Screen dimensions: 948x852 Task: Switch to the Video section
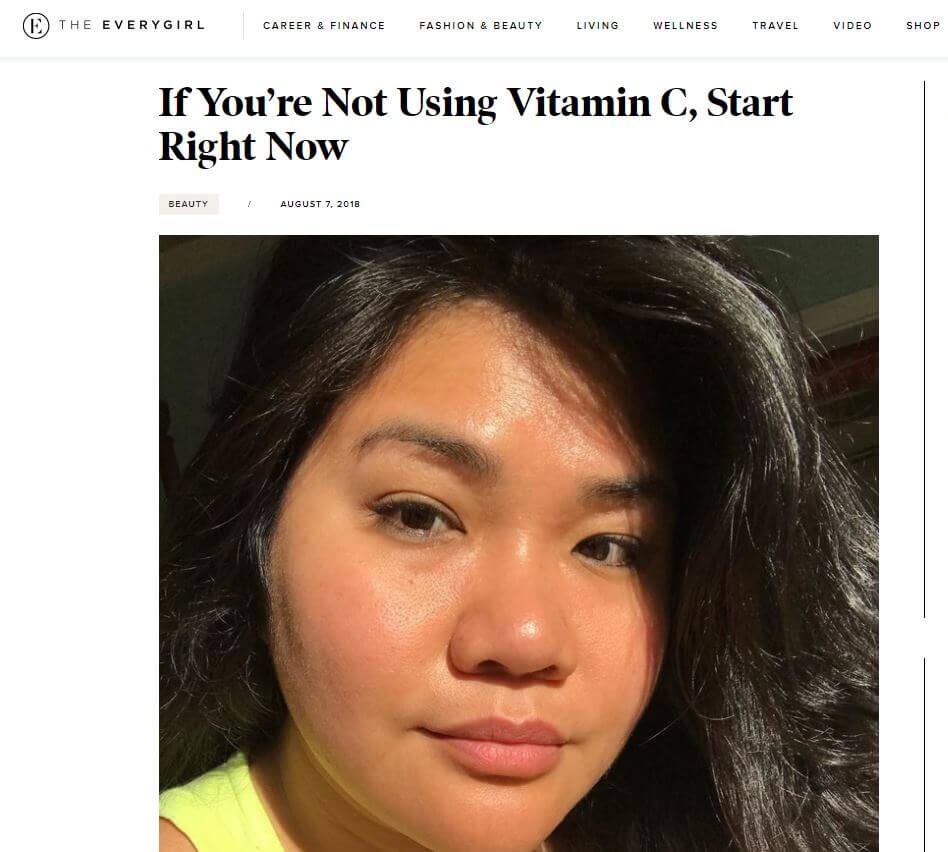coord(852,26)
